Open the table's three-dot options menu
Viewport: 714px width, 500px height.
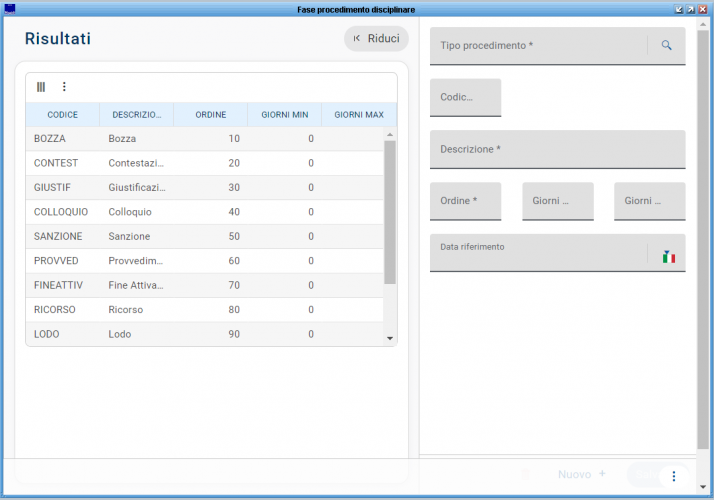pos(64,87)
